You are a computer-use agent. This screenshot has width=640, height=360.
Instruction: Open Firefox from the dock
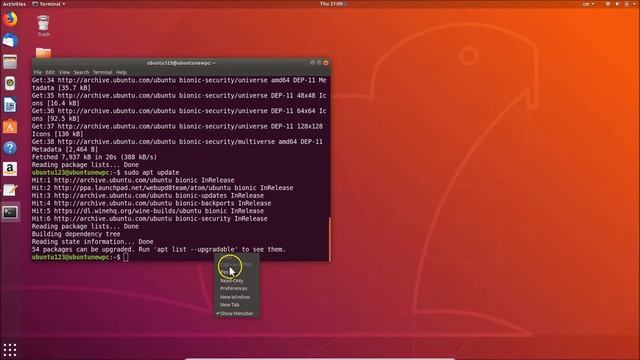(10, 19)
